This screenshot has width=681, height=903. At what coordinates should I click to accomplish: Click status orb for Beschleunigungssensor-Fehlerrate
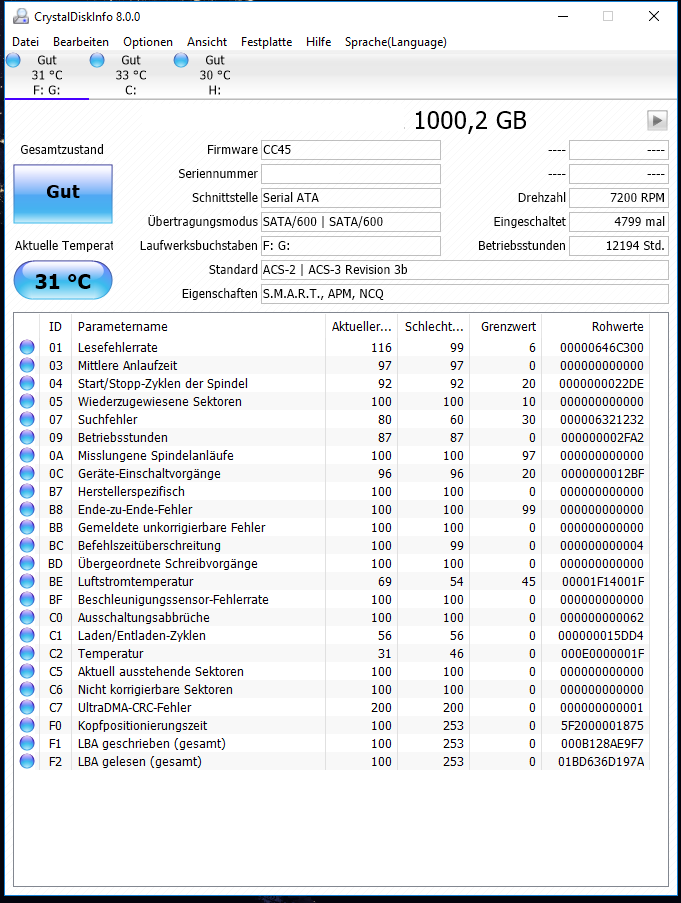[x=27, y=599]
